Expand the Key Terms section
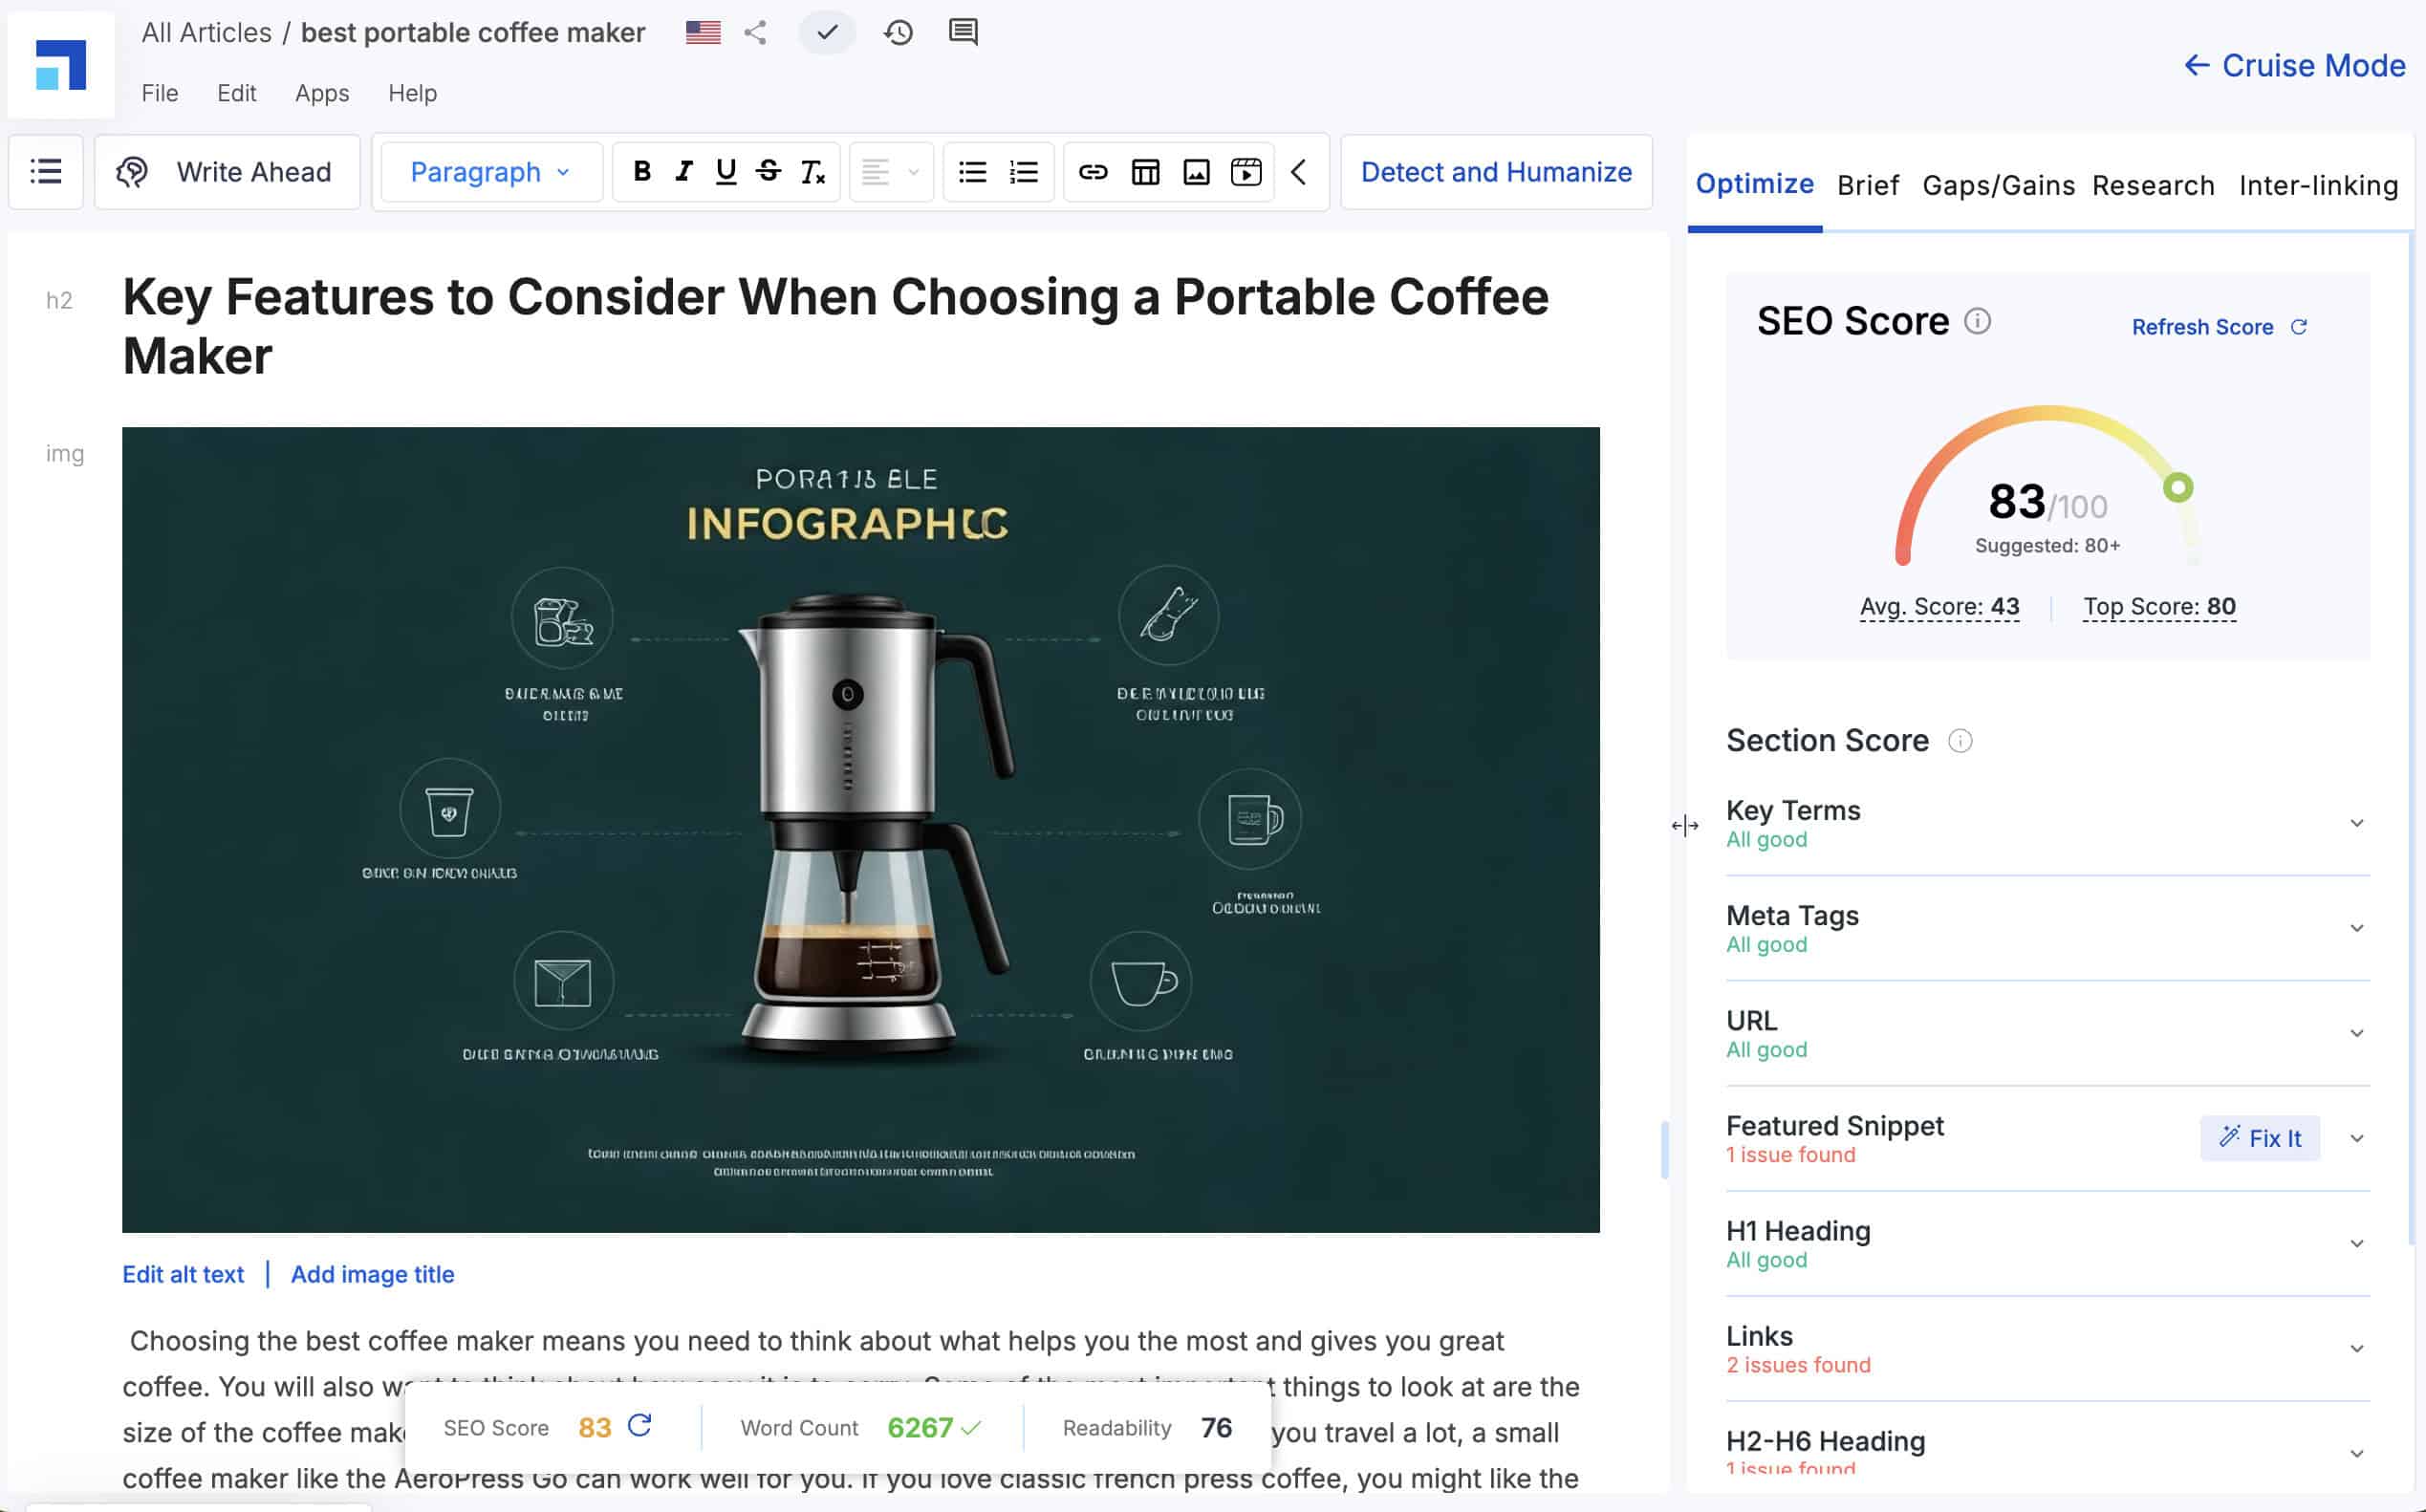2426x1512 pixels. [2357, 823]
